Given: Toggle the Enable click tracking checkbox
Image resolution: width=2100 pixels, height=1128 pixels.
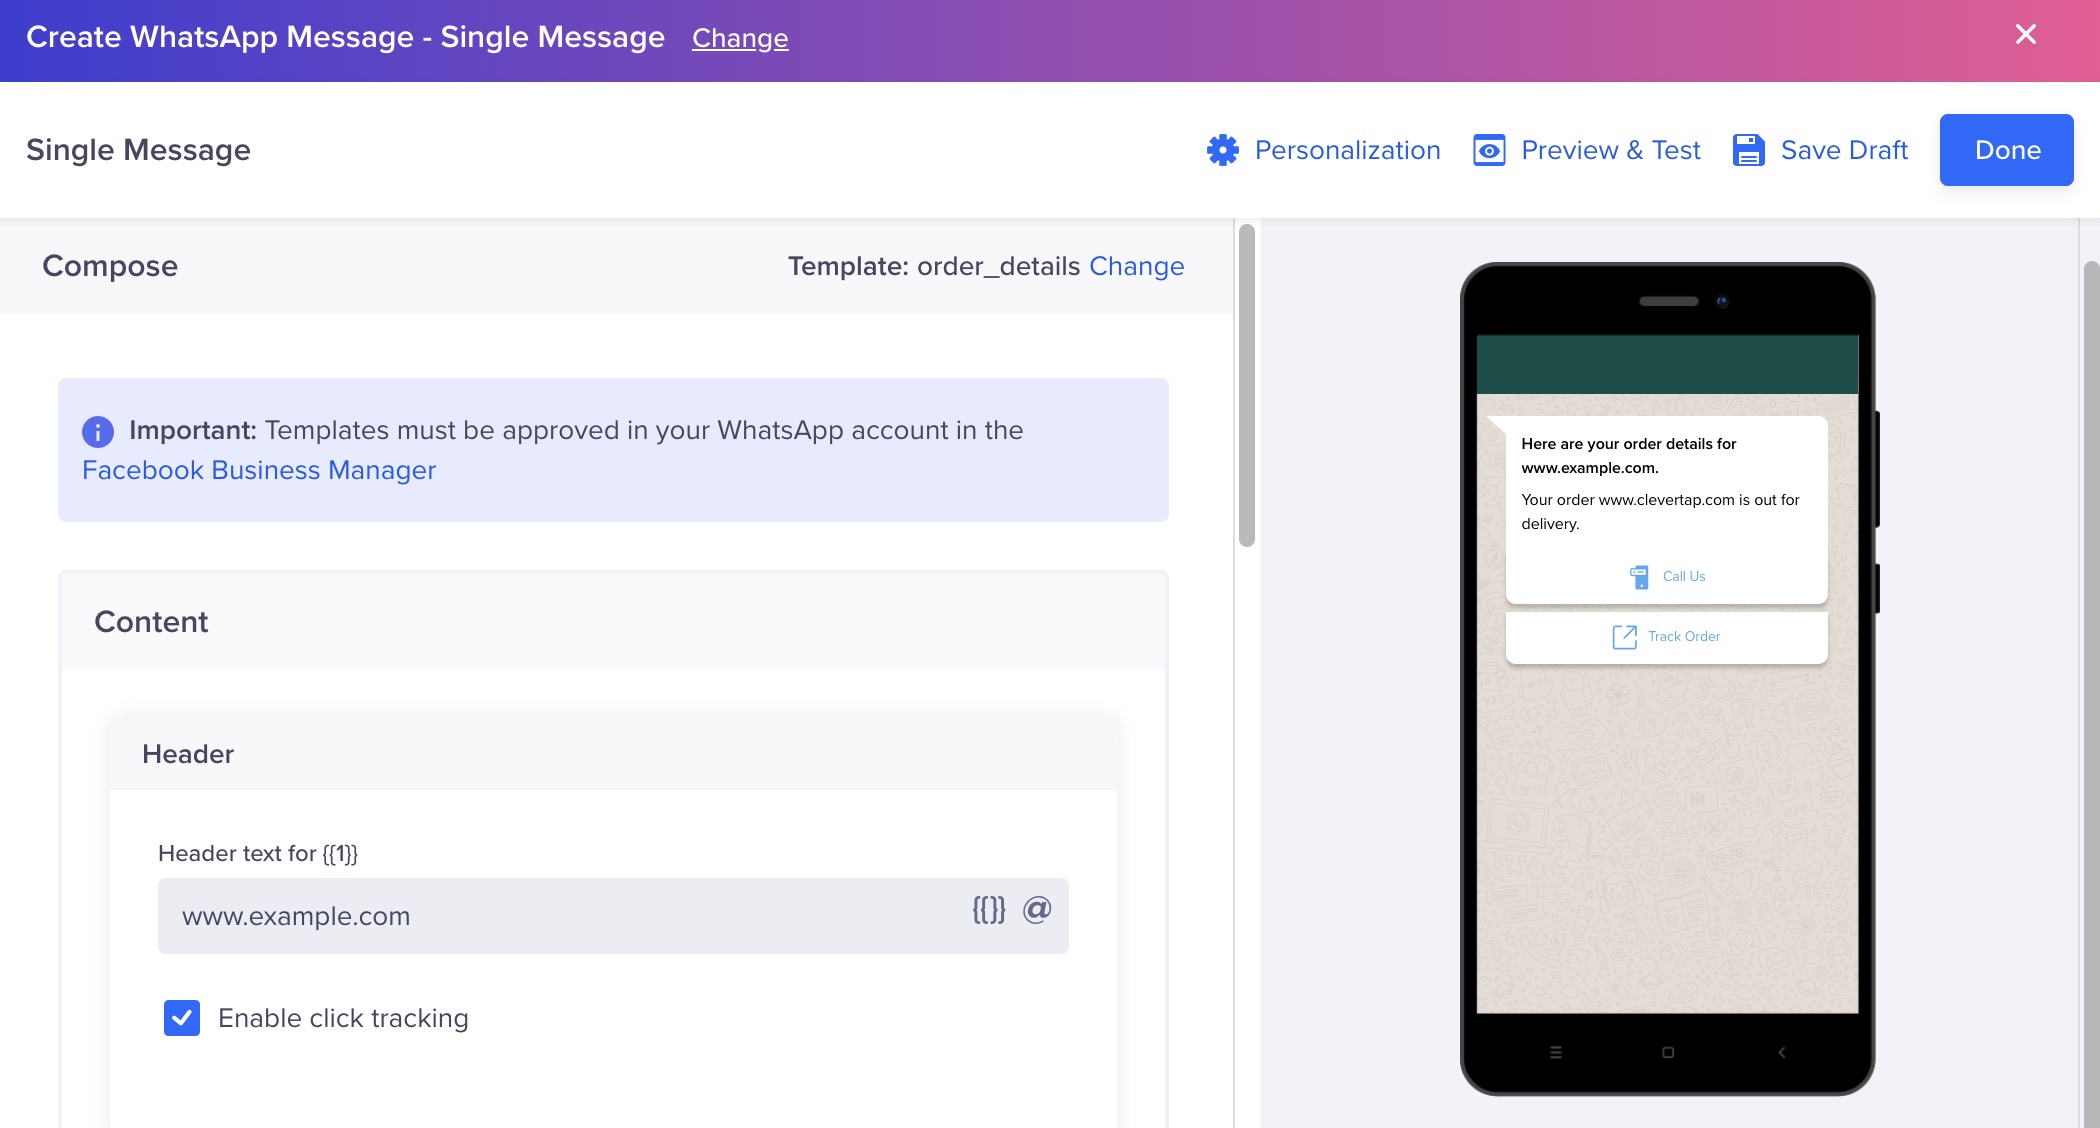Looking at the screenshot, I should pos(182,1018).
